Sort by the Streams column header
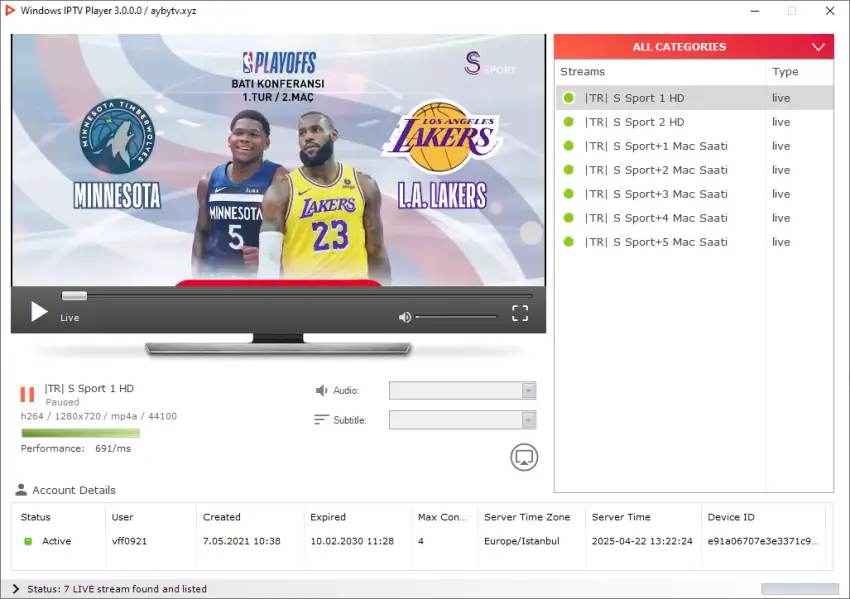The image size is (850, 599). (x=660, y=72)
